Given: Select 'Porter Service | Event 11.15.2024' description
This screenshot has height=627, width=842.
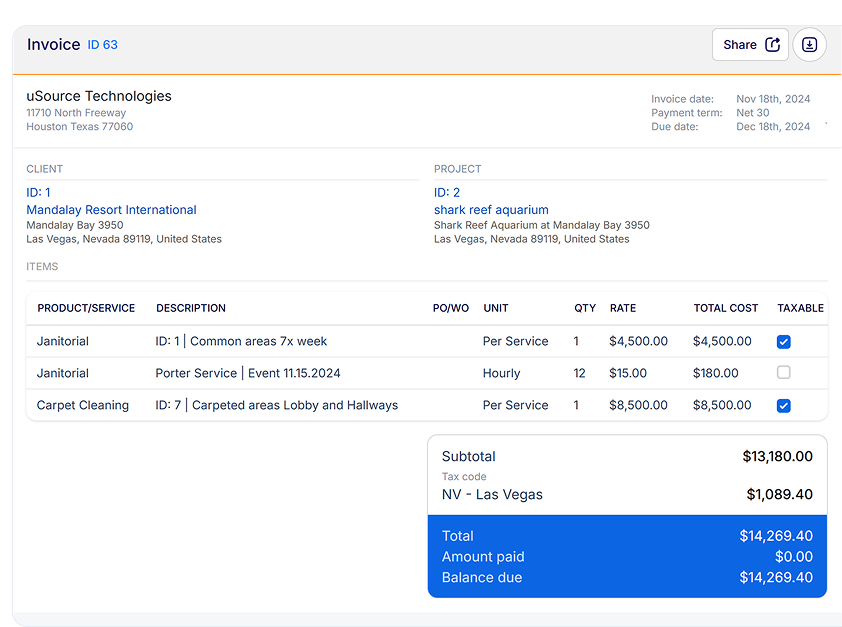Looking at the screenshot, I should coord(248,373).
